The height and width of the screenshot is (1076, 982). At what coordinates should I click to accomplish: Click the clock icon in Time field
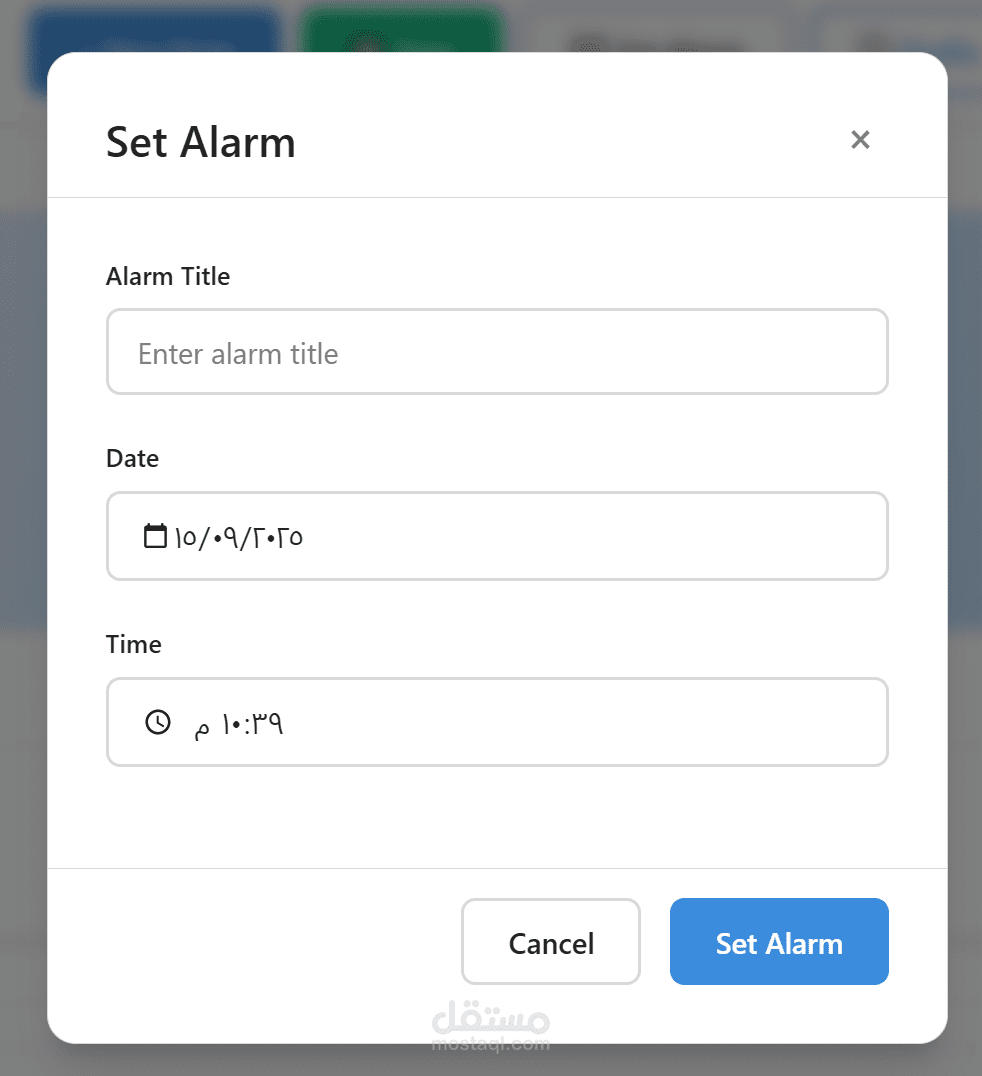pyautogui.click(x=158, y=722)
